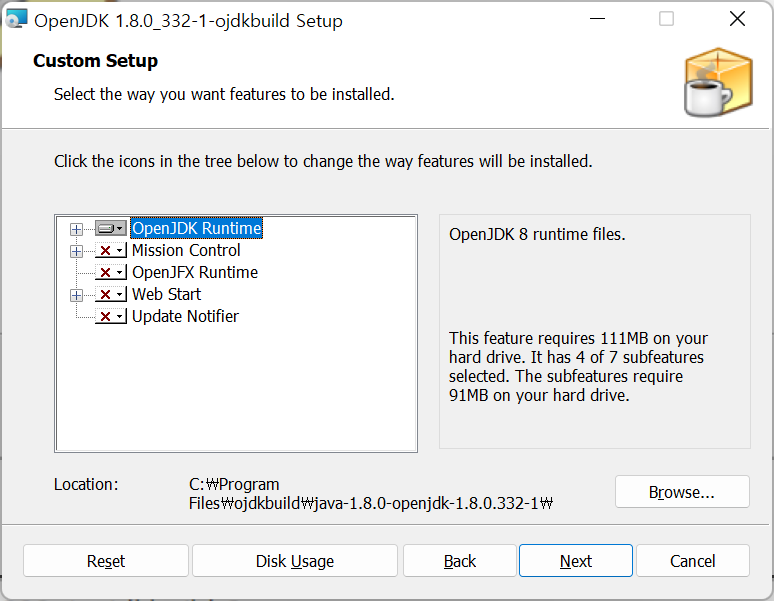Open the Mission Control install-state dropdown icon

click(111, 251)
